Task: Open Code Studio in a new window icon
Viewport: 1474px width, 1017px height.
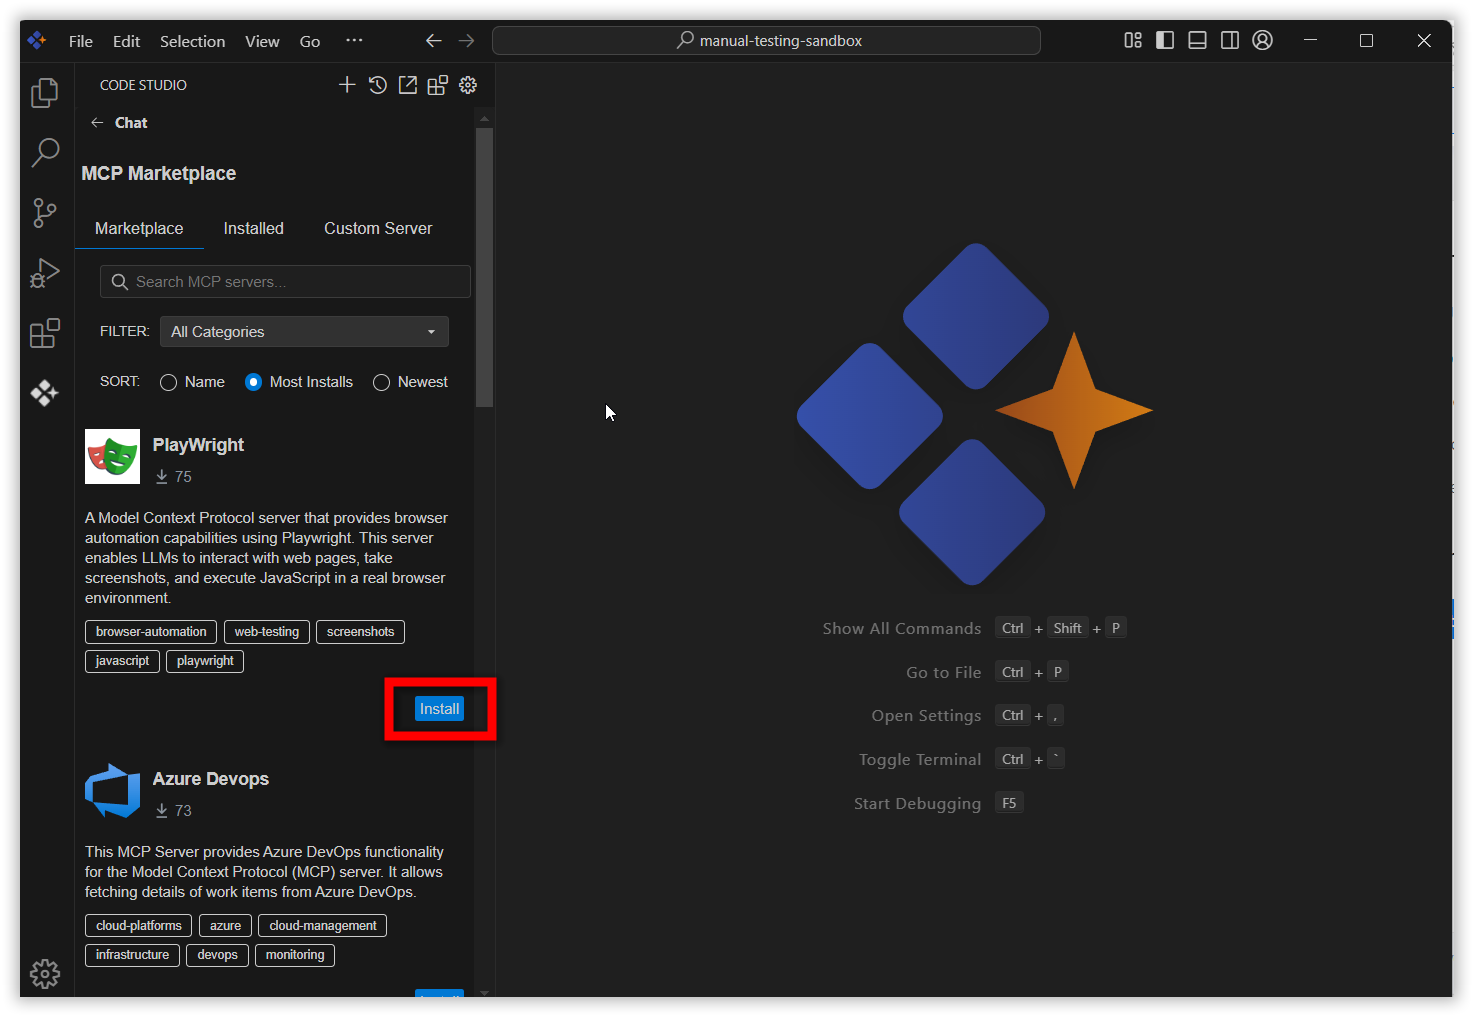Action: (408, 85)
